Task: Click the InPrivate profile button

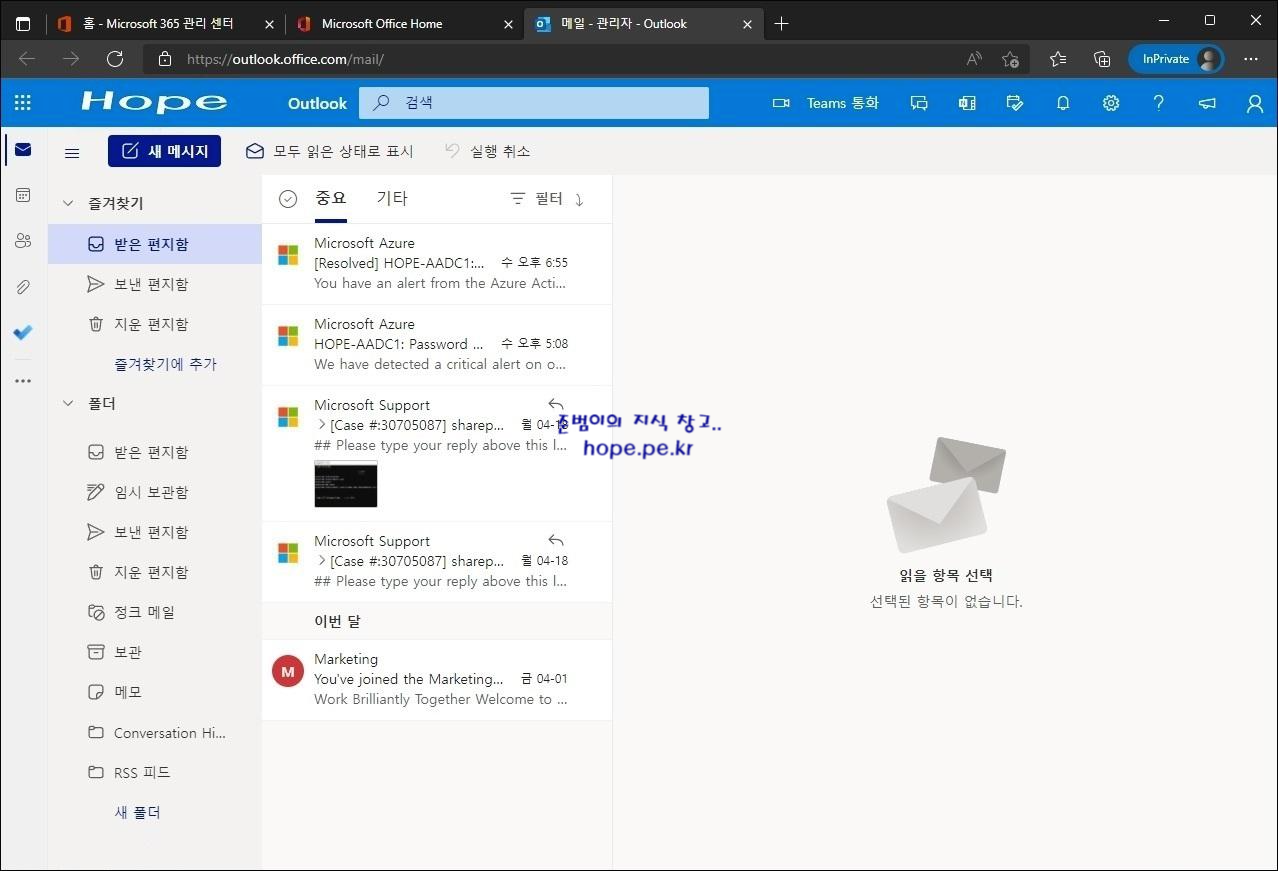Action: point(1178,59)
